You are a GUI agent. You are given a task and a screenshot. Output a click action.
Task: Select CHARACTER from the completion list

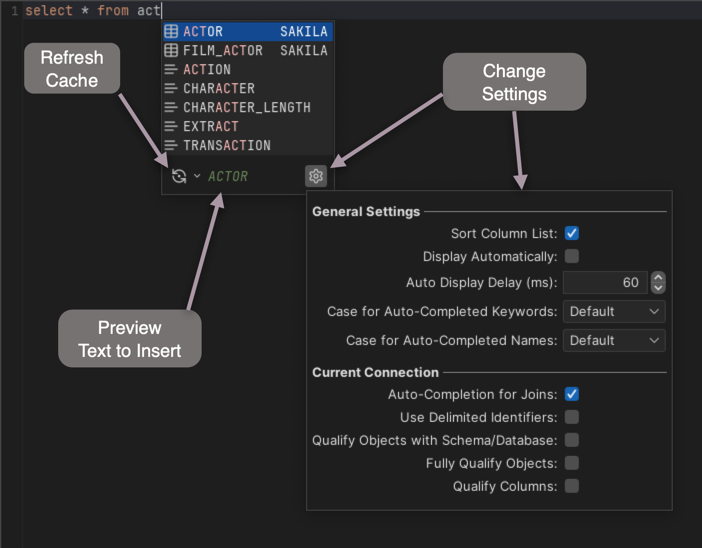coord(219,89)
